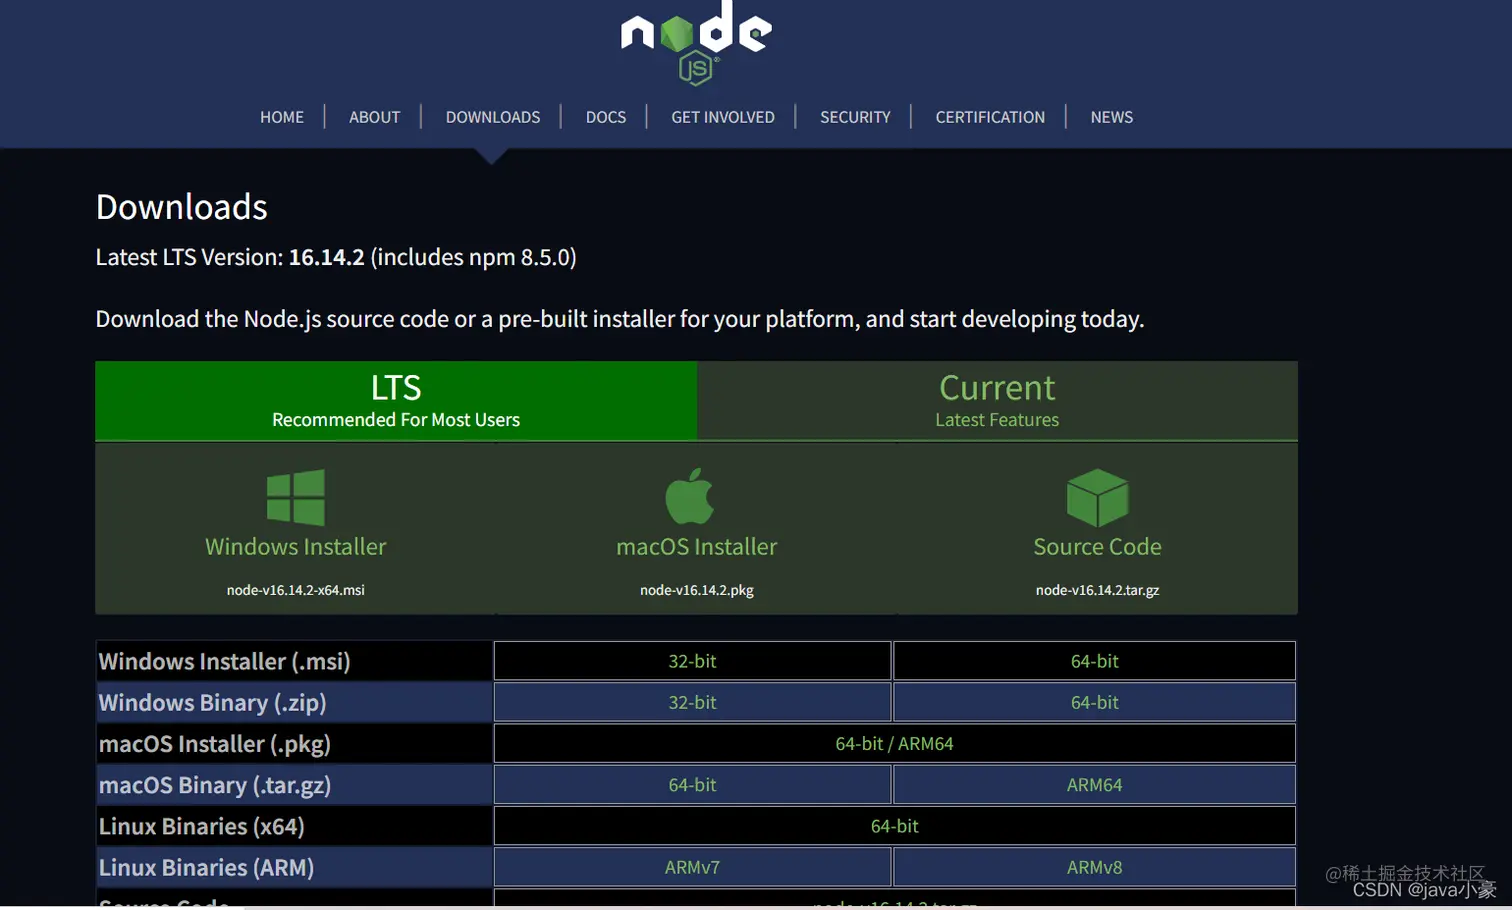The image size is (1512, 910).
Task: Select 64-bit for Linux Binaries (x64)
Action: 895,826
